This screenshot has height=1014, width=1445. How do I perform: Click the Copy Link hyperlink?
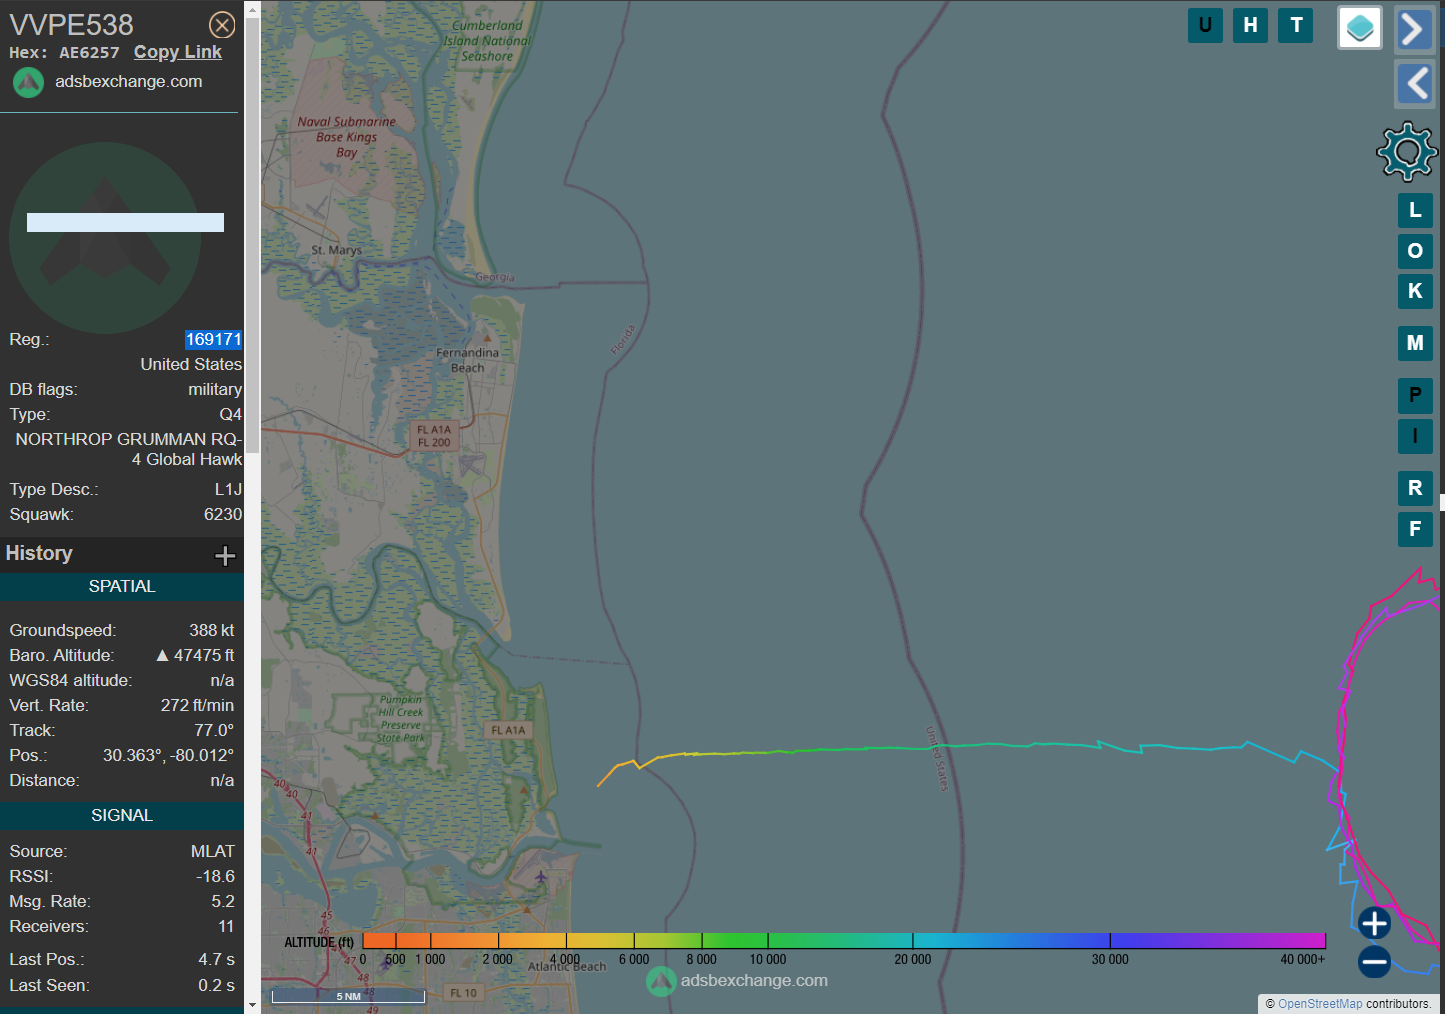[x=178, y=52]
